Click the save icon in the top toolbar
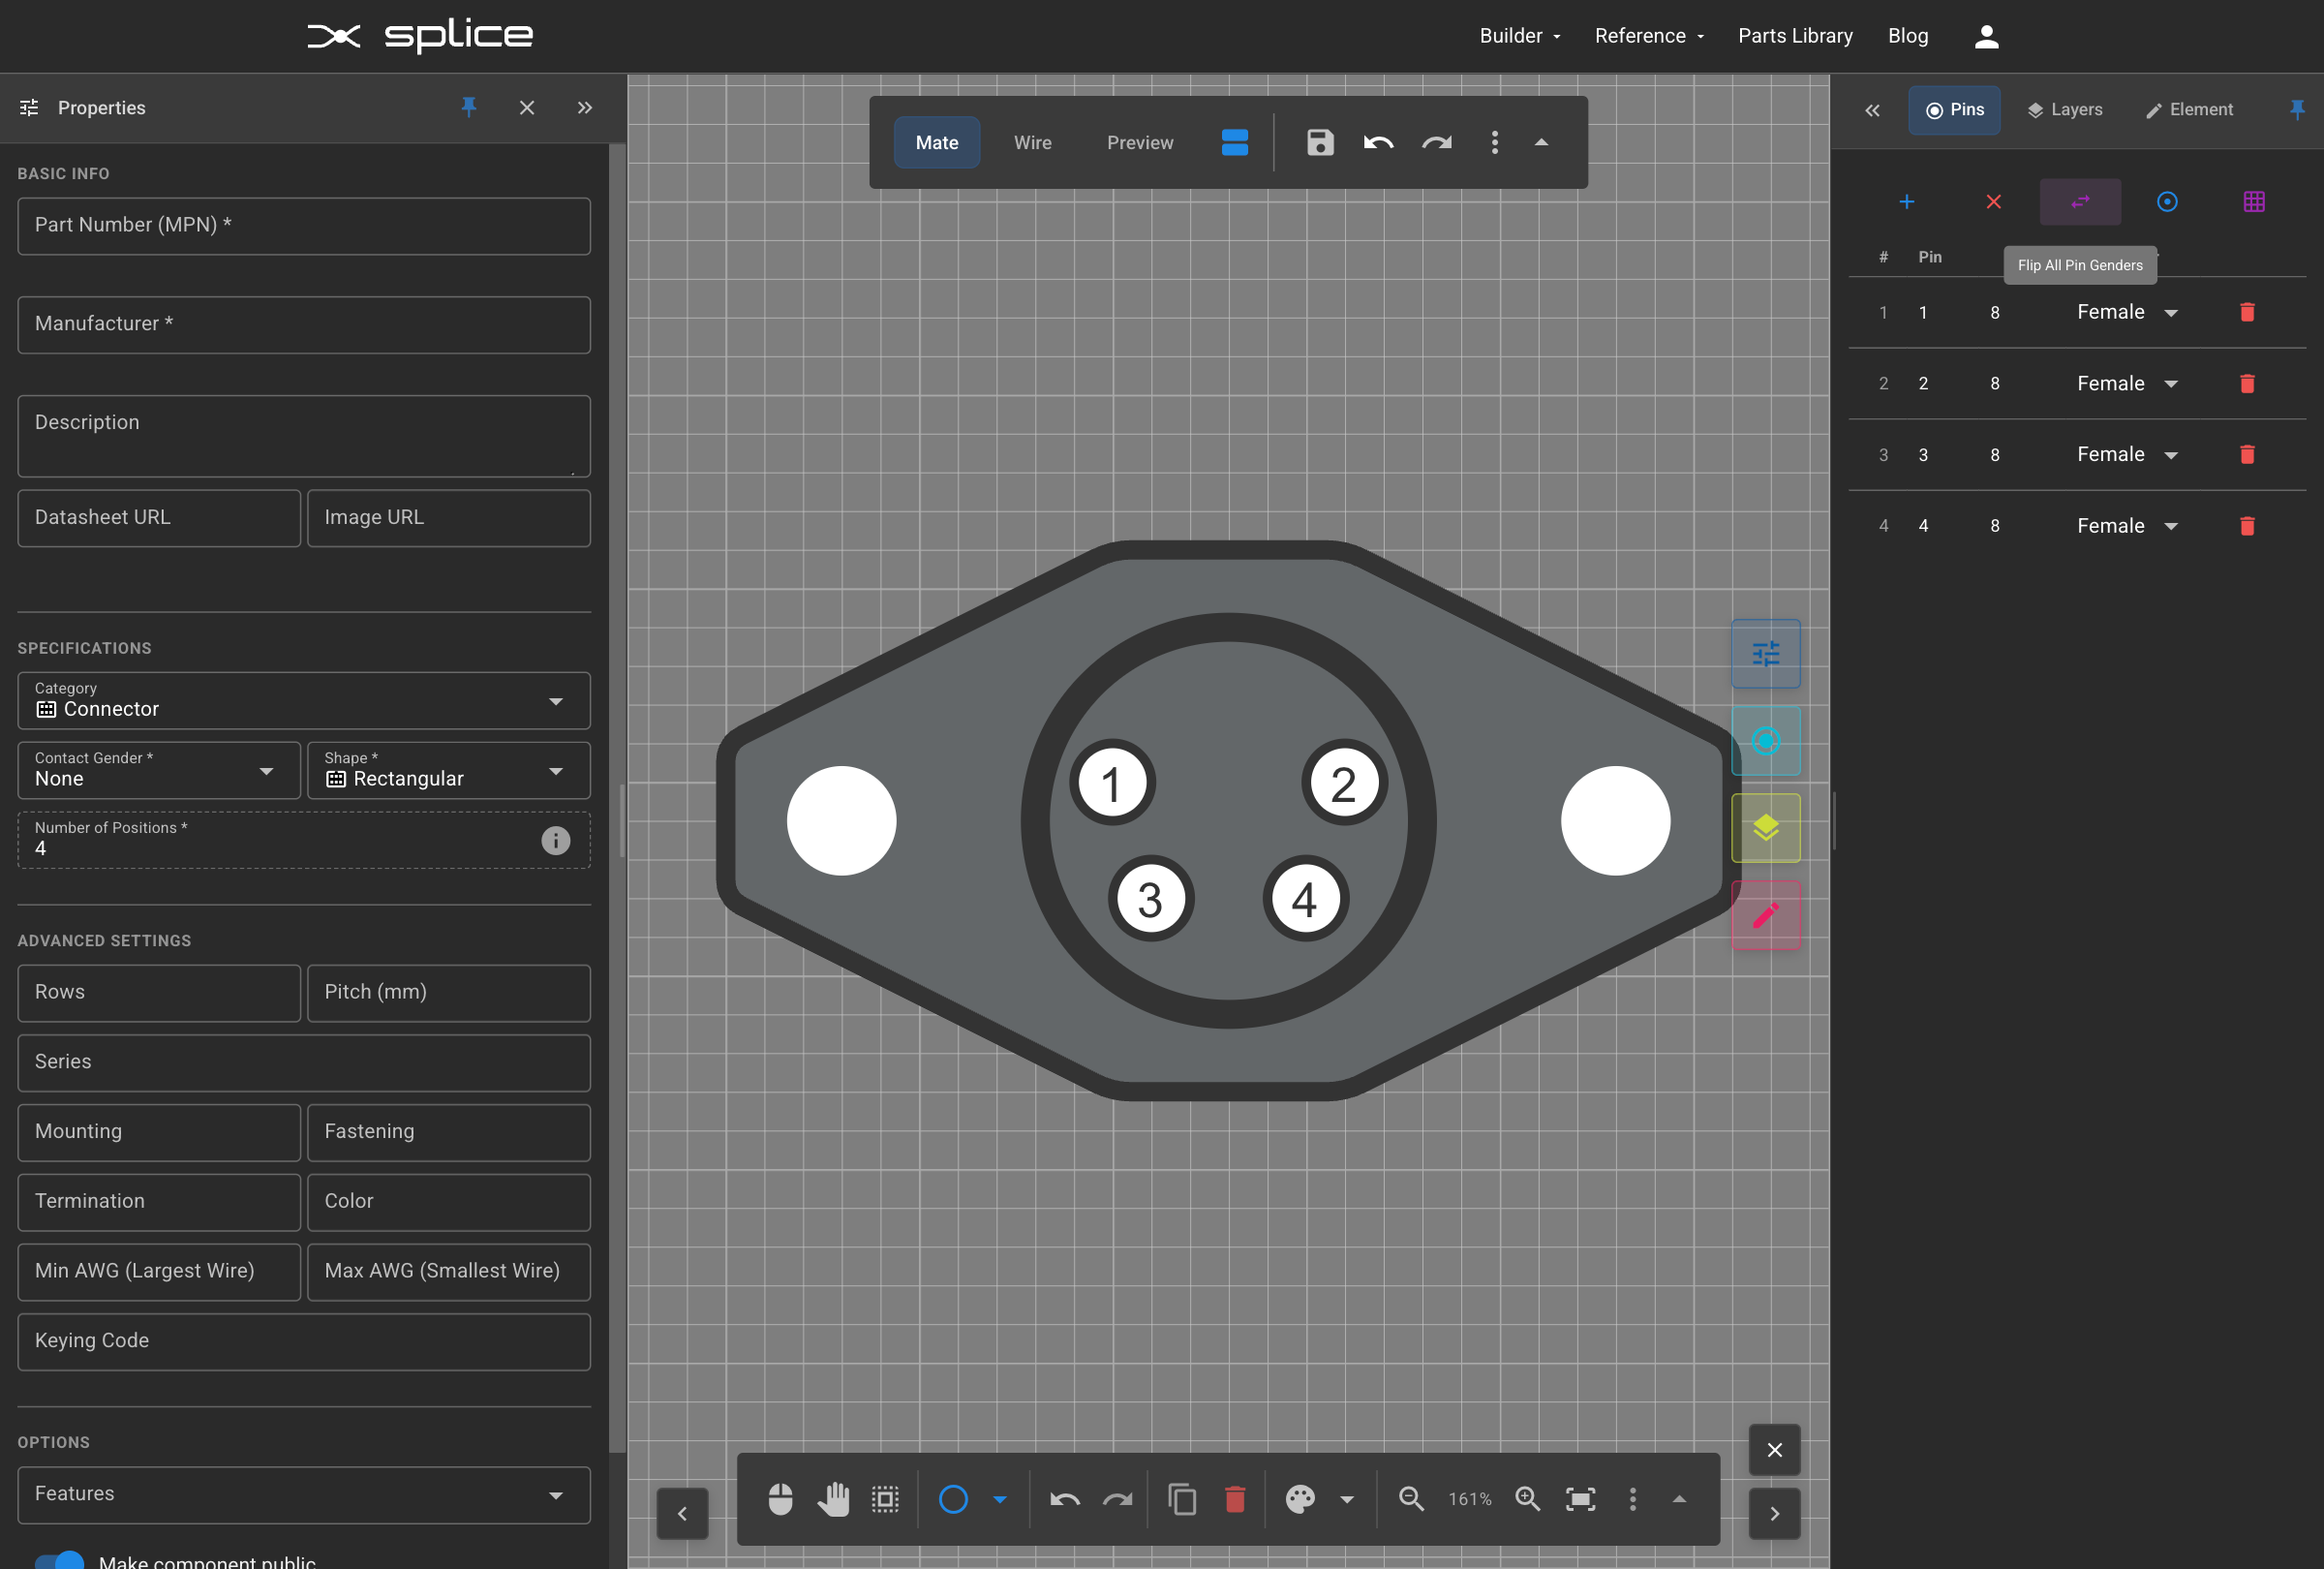Viewport: 2324px width, 1569px height. pyautogui.click(x=1318, y=143)
